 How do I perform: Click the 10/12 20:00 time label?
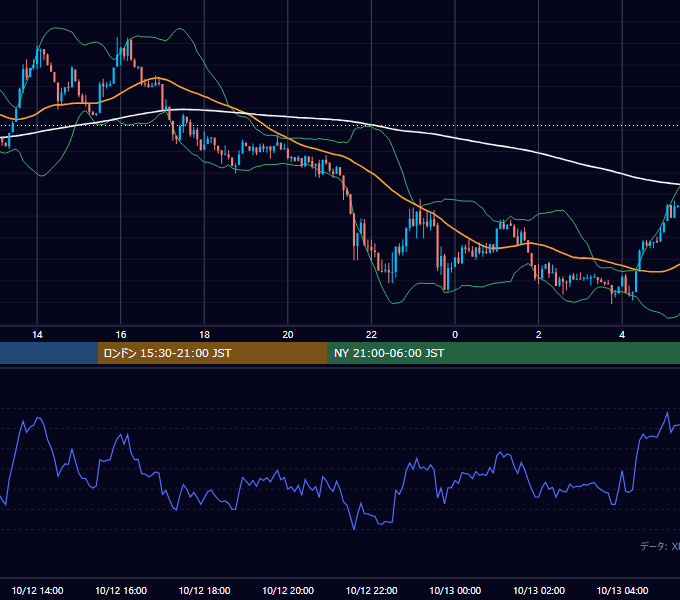click(288, 590)
